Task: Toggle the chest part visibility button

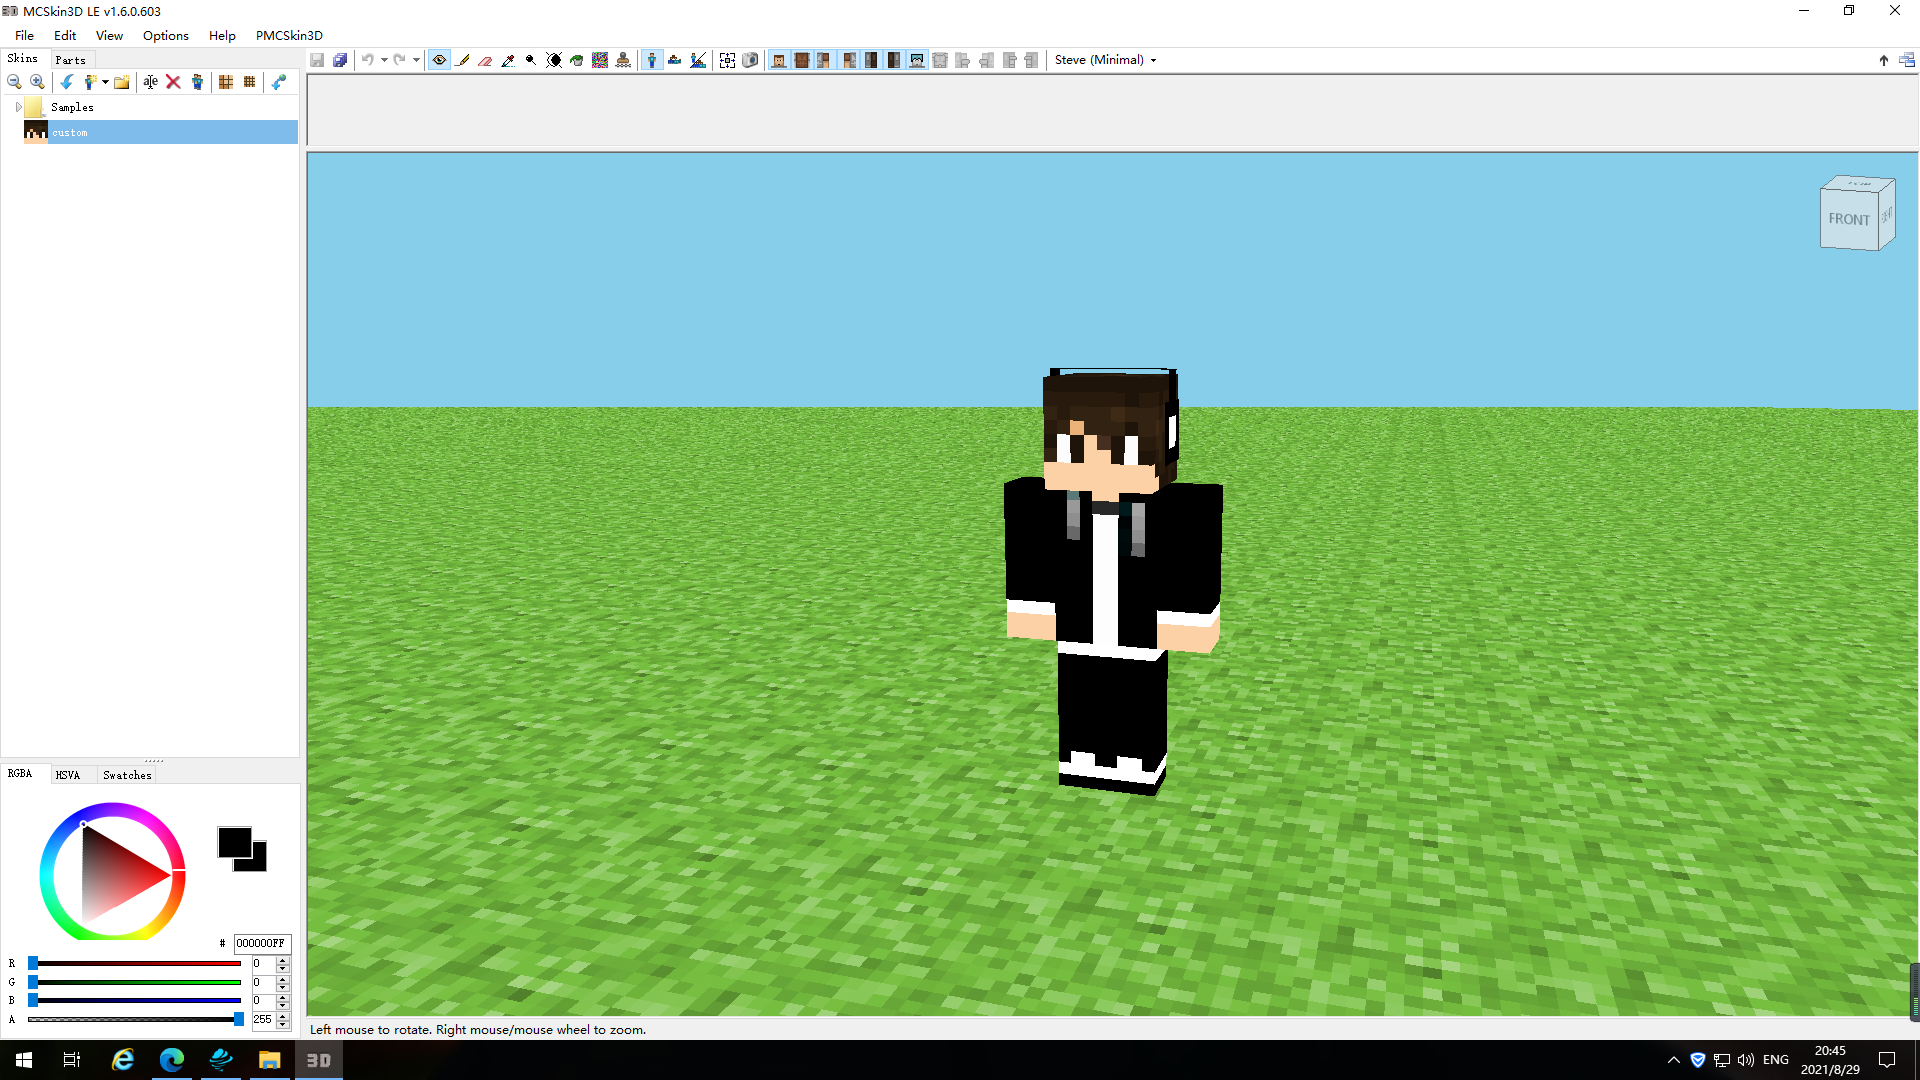Action: point(802,60)
